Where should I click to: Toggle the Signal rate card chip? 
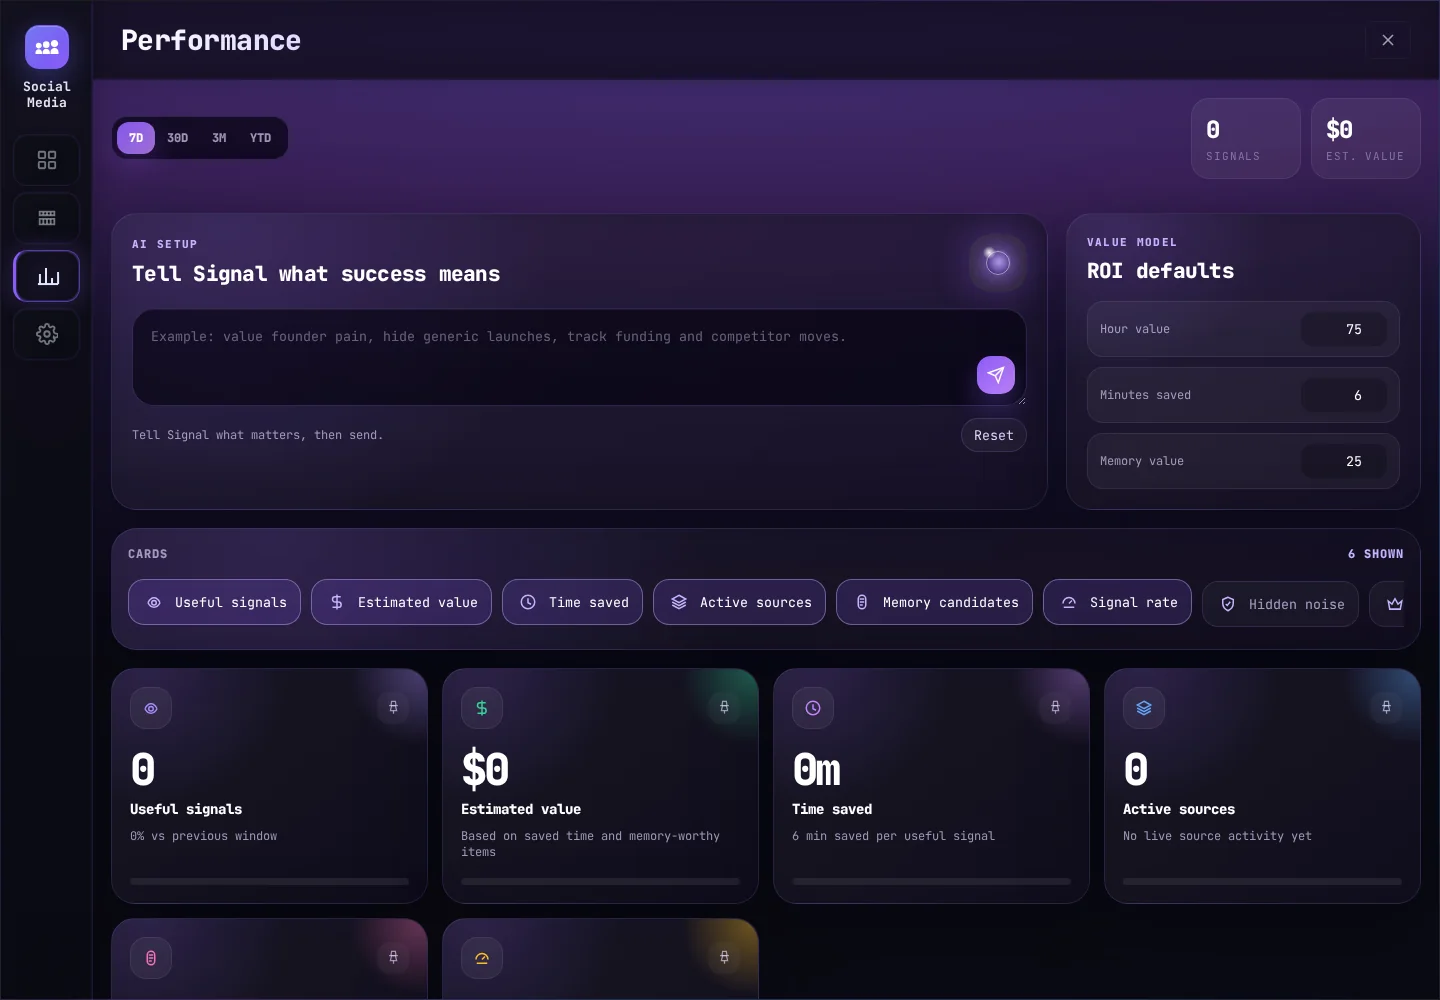(x=1117, y=602)
